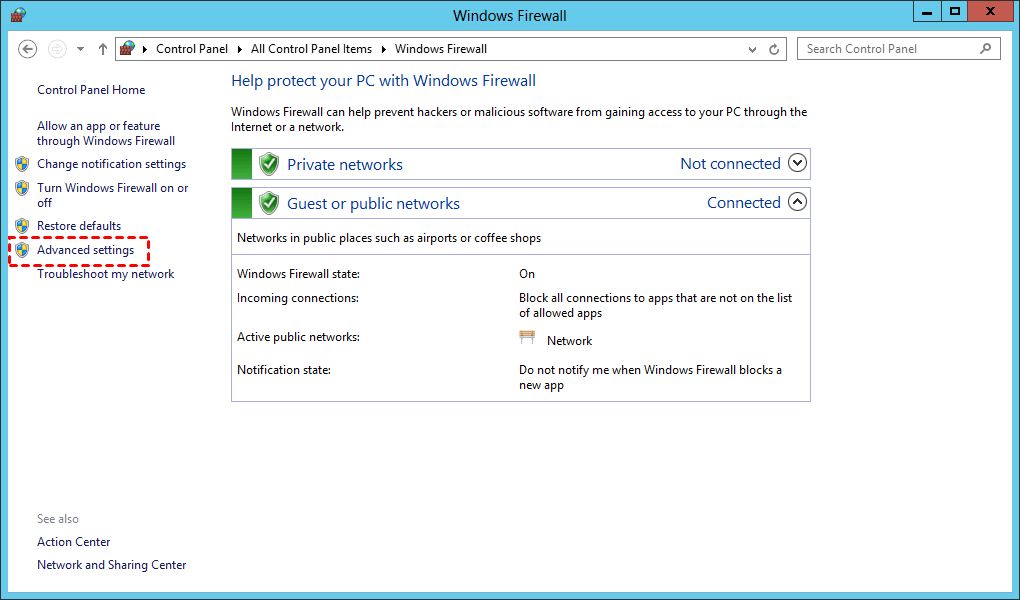
Task: Open Allow an app or feature through Windows Firewall
Action: pos(106,133)
